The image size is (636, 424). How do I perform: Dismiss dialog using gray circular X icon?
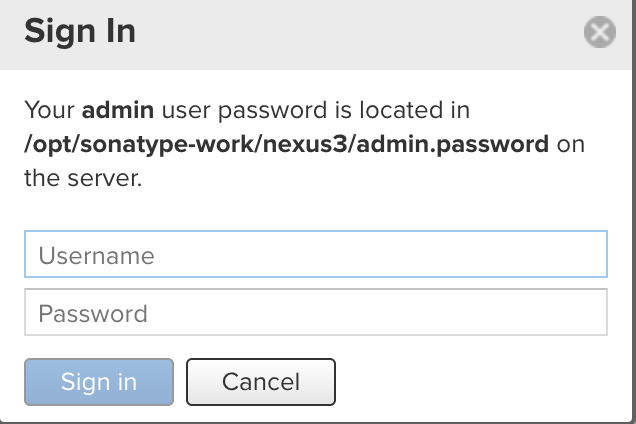pyautogui.click(x=599, y=33)
